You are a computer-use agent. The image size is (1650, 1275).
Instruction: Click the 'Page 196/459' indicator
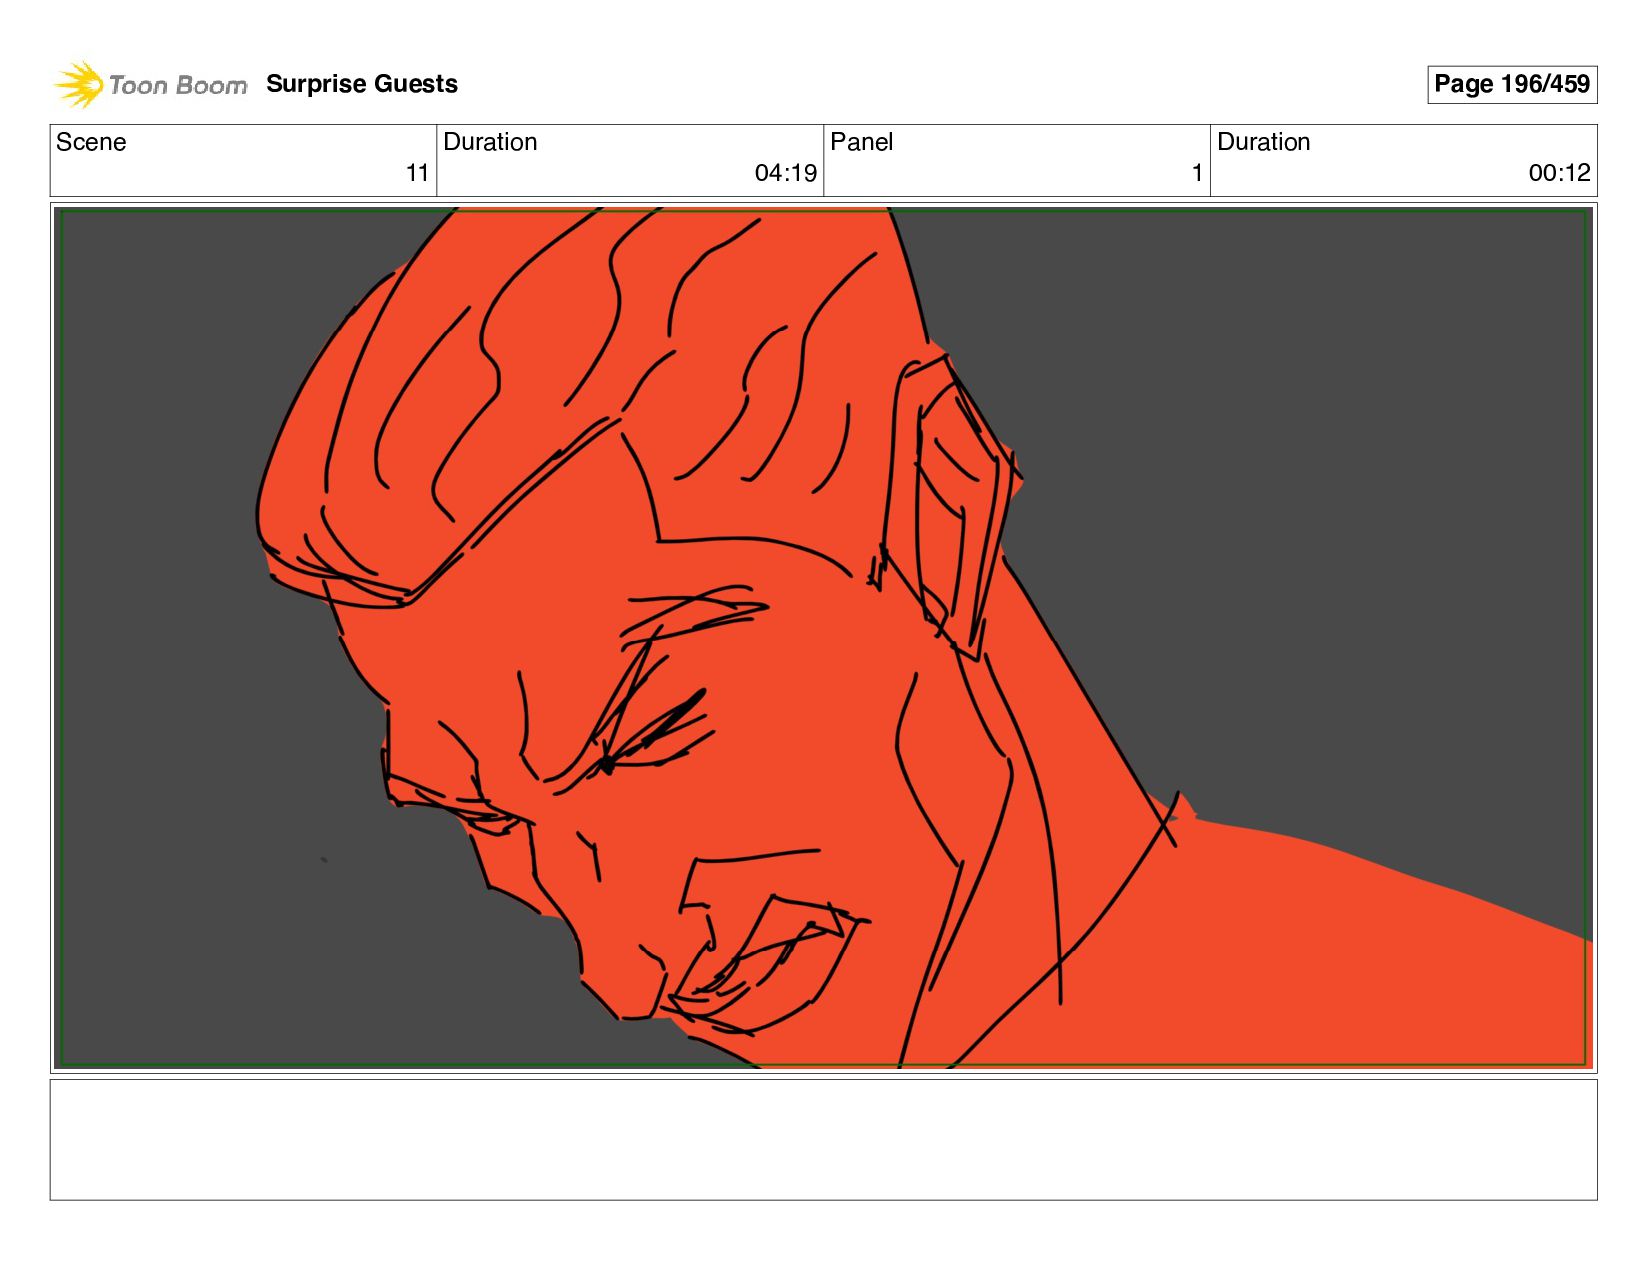click(1511, 84)
